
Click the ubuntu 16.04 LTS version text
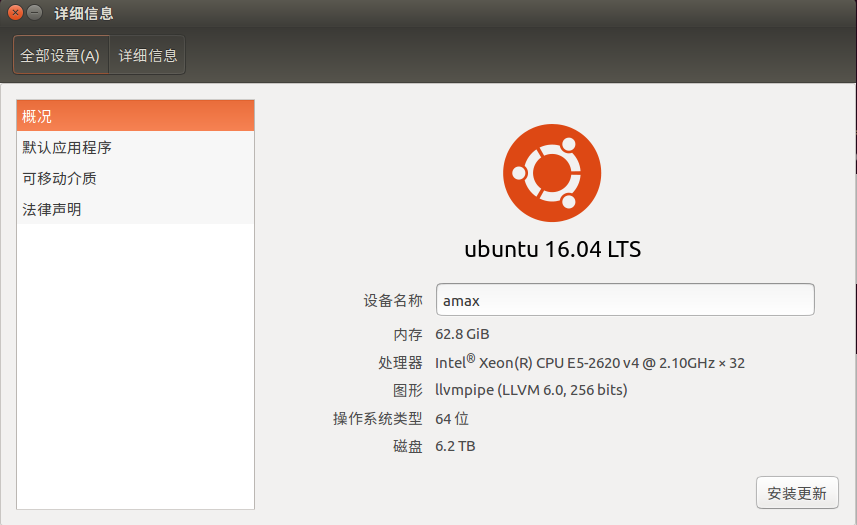[553, 249]
